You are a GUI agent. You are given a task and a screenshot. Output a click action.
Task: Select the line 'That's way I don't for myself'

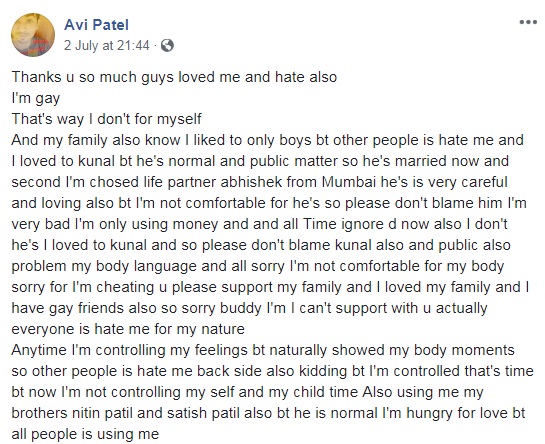coord(106,119)
